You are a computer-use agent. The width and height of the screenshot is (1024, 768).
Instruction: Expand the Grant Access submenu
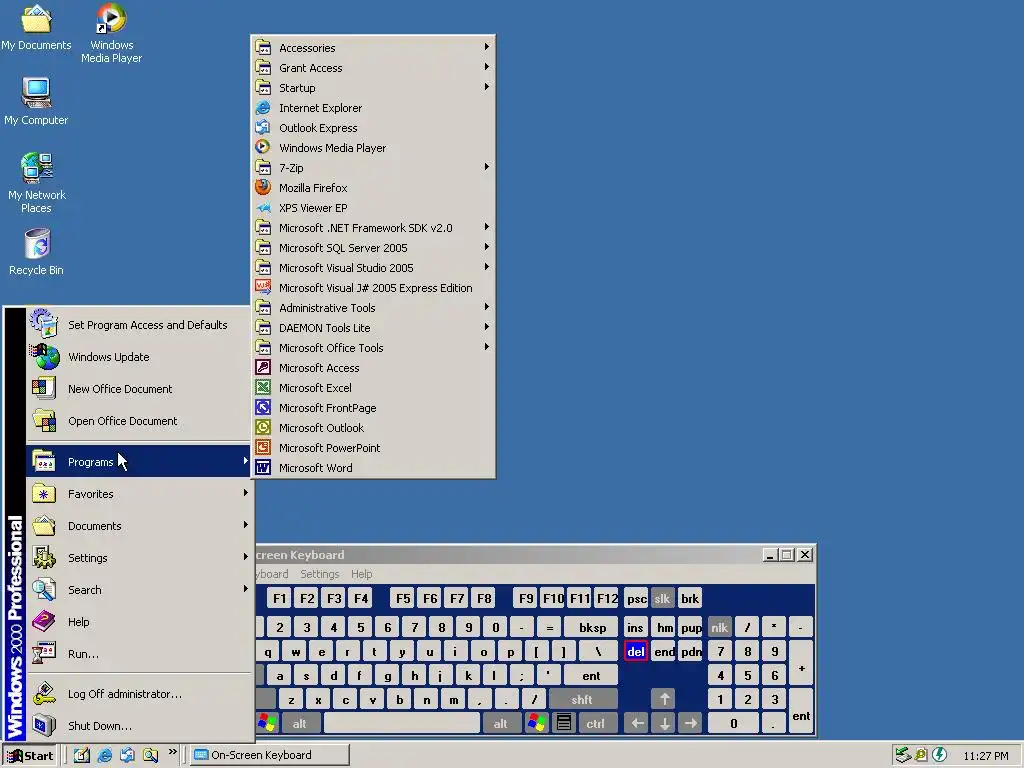[373, 68]
